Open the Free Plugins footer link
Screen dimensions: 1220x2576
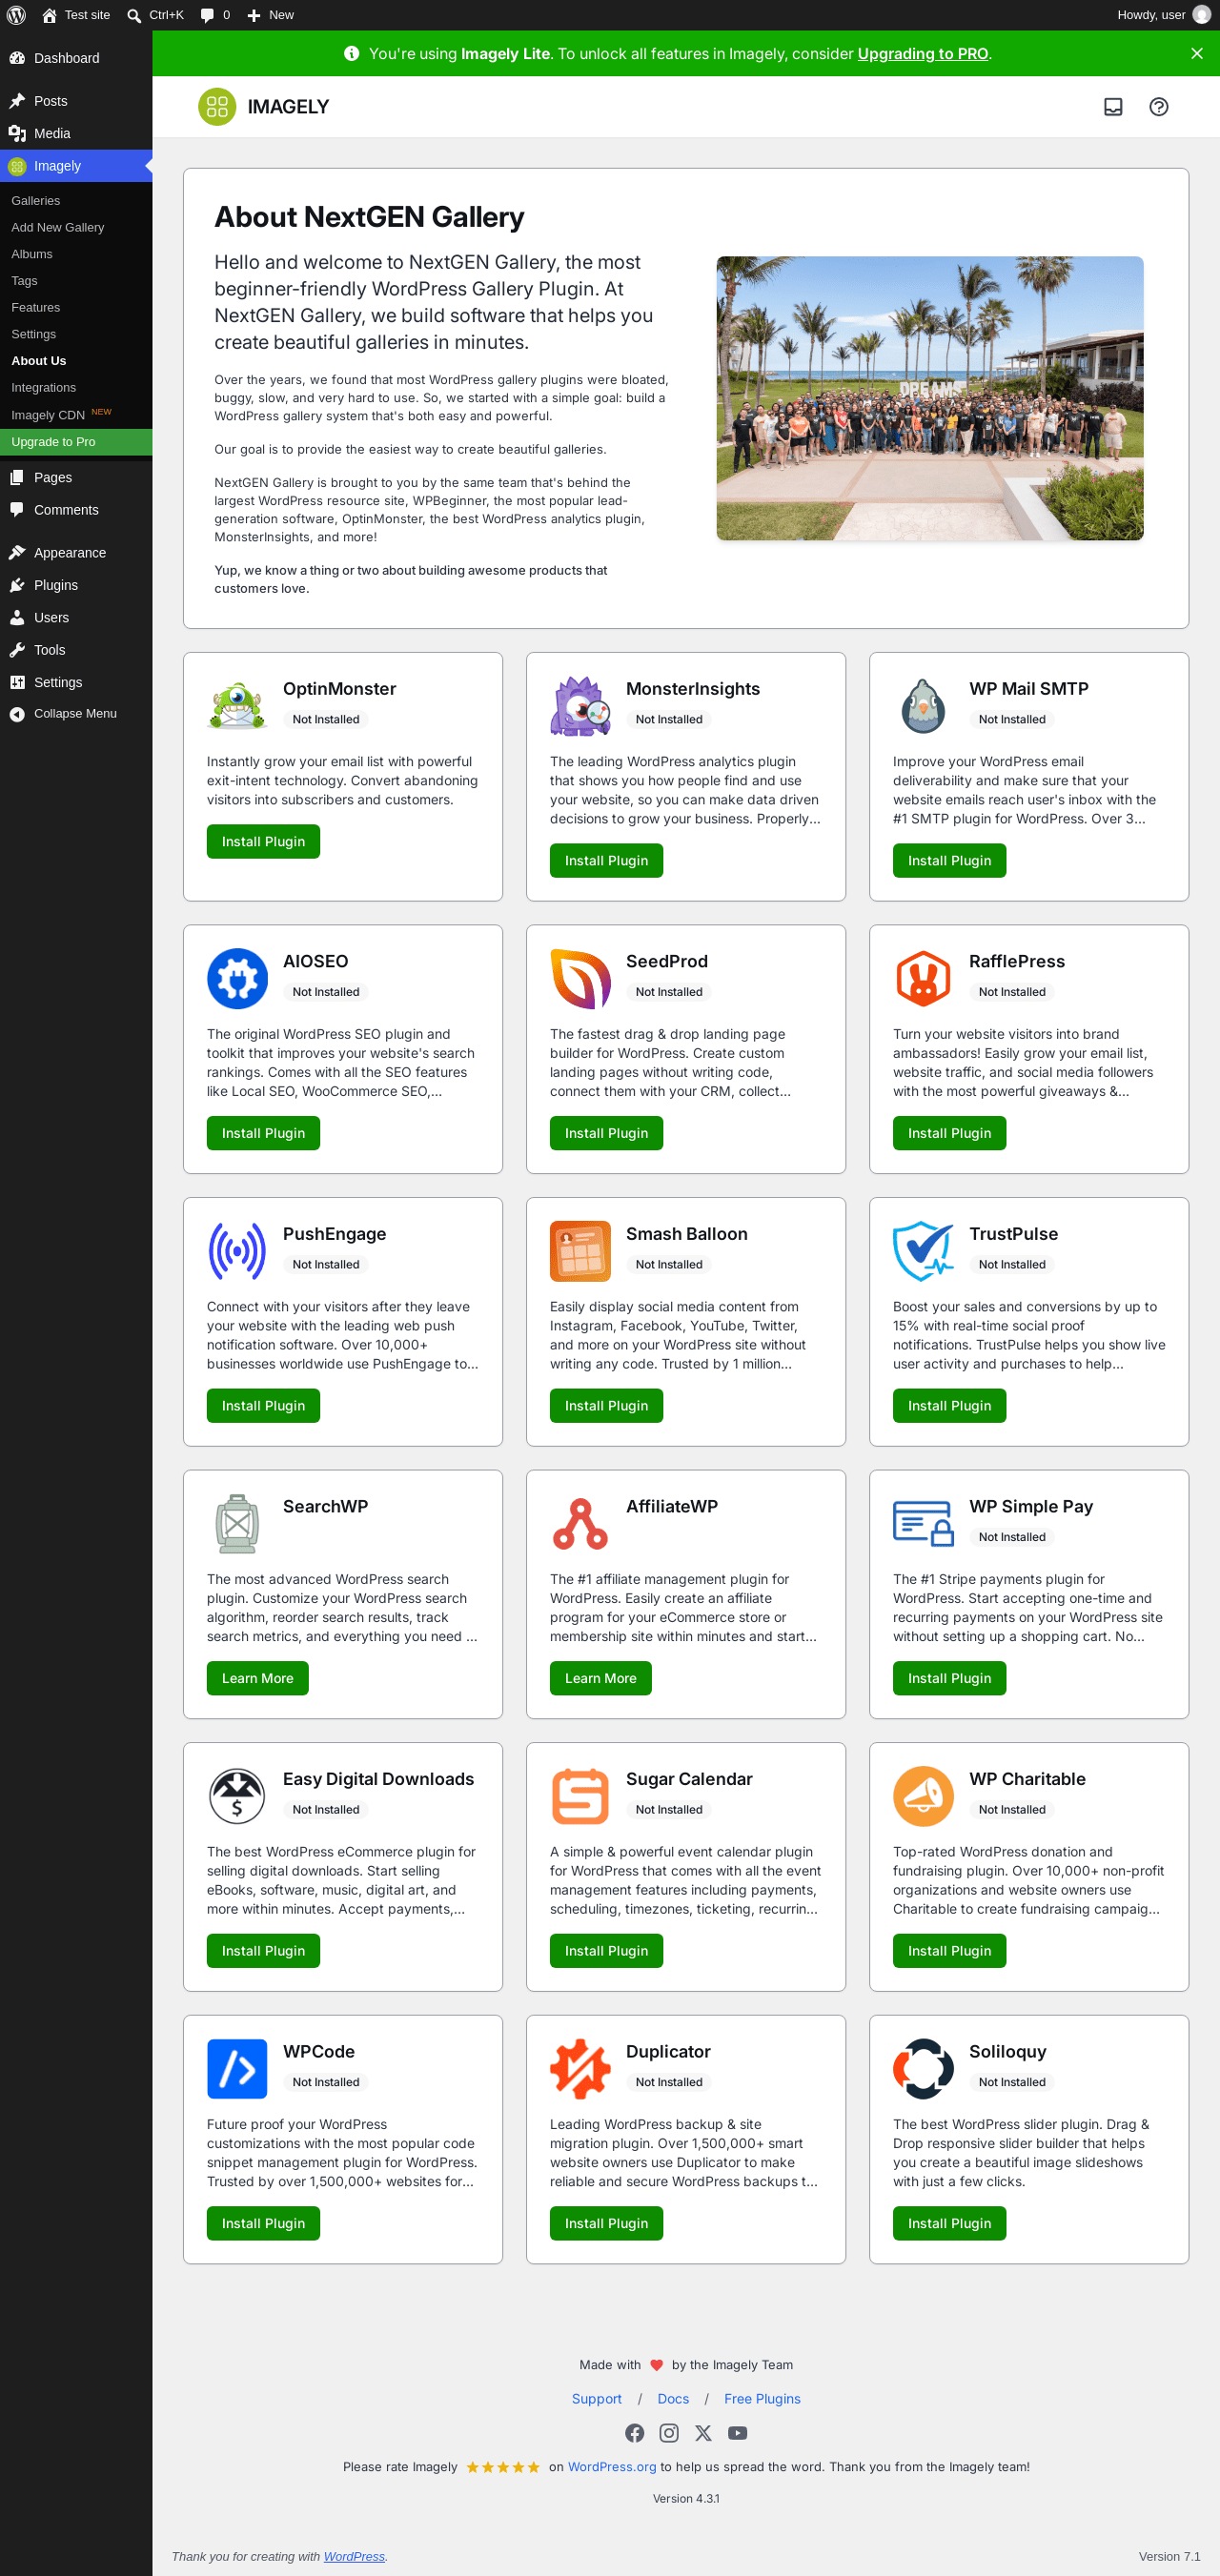(762, 2398)
